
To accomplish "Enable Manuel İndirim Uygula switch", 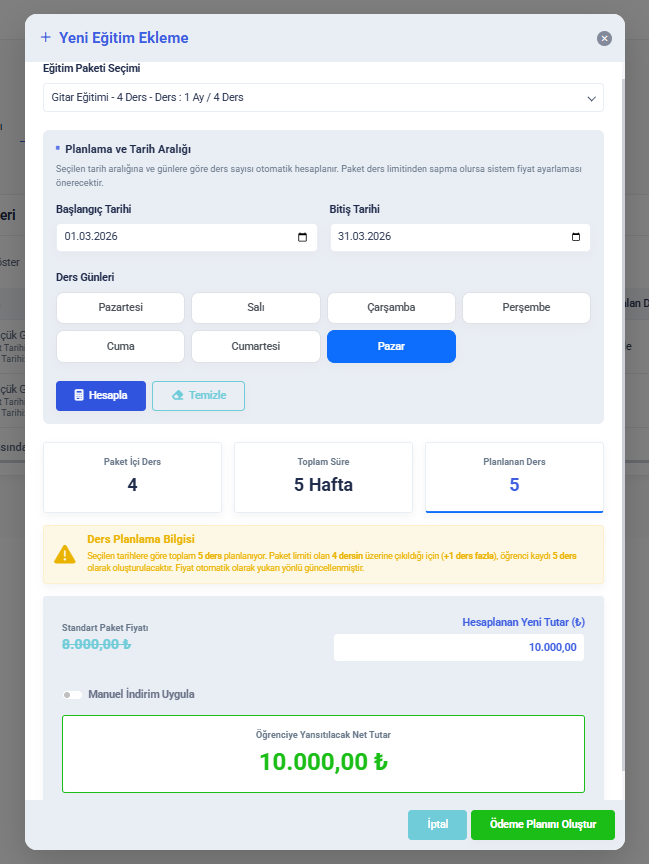I will coord(72,694).
